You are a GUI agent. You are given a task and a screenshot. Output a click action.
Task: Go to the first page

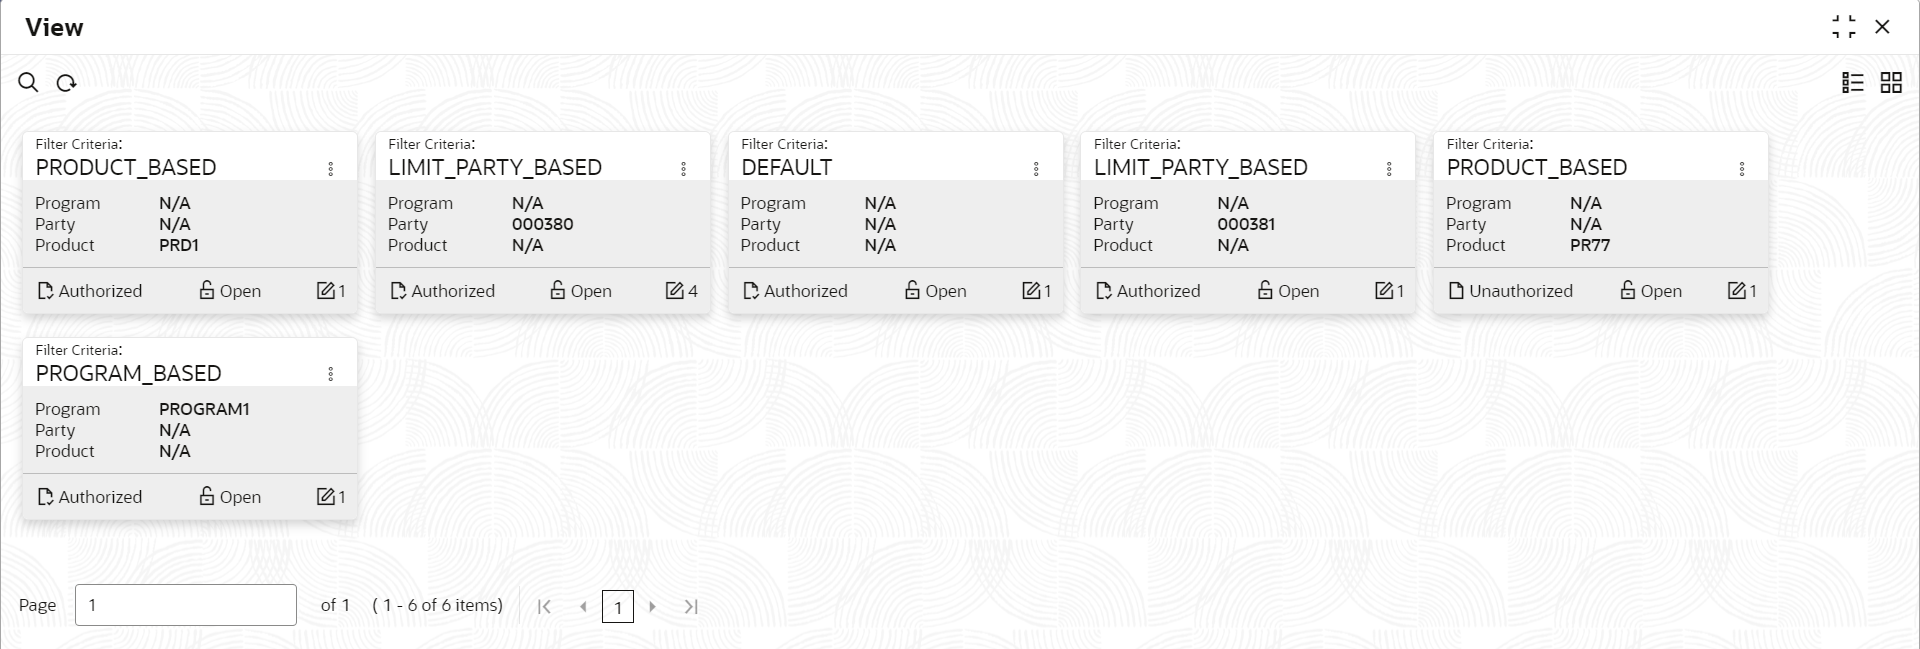click(544, 606)
